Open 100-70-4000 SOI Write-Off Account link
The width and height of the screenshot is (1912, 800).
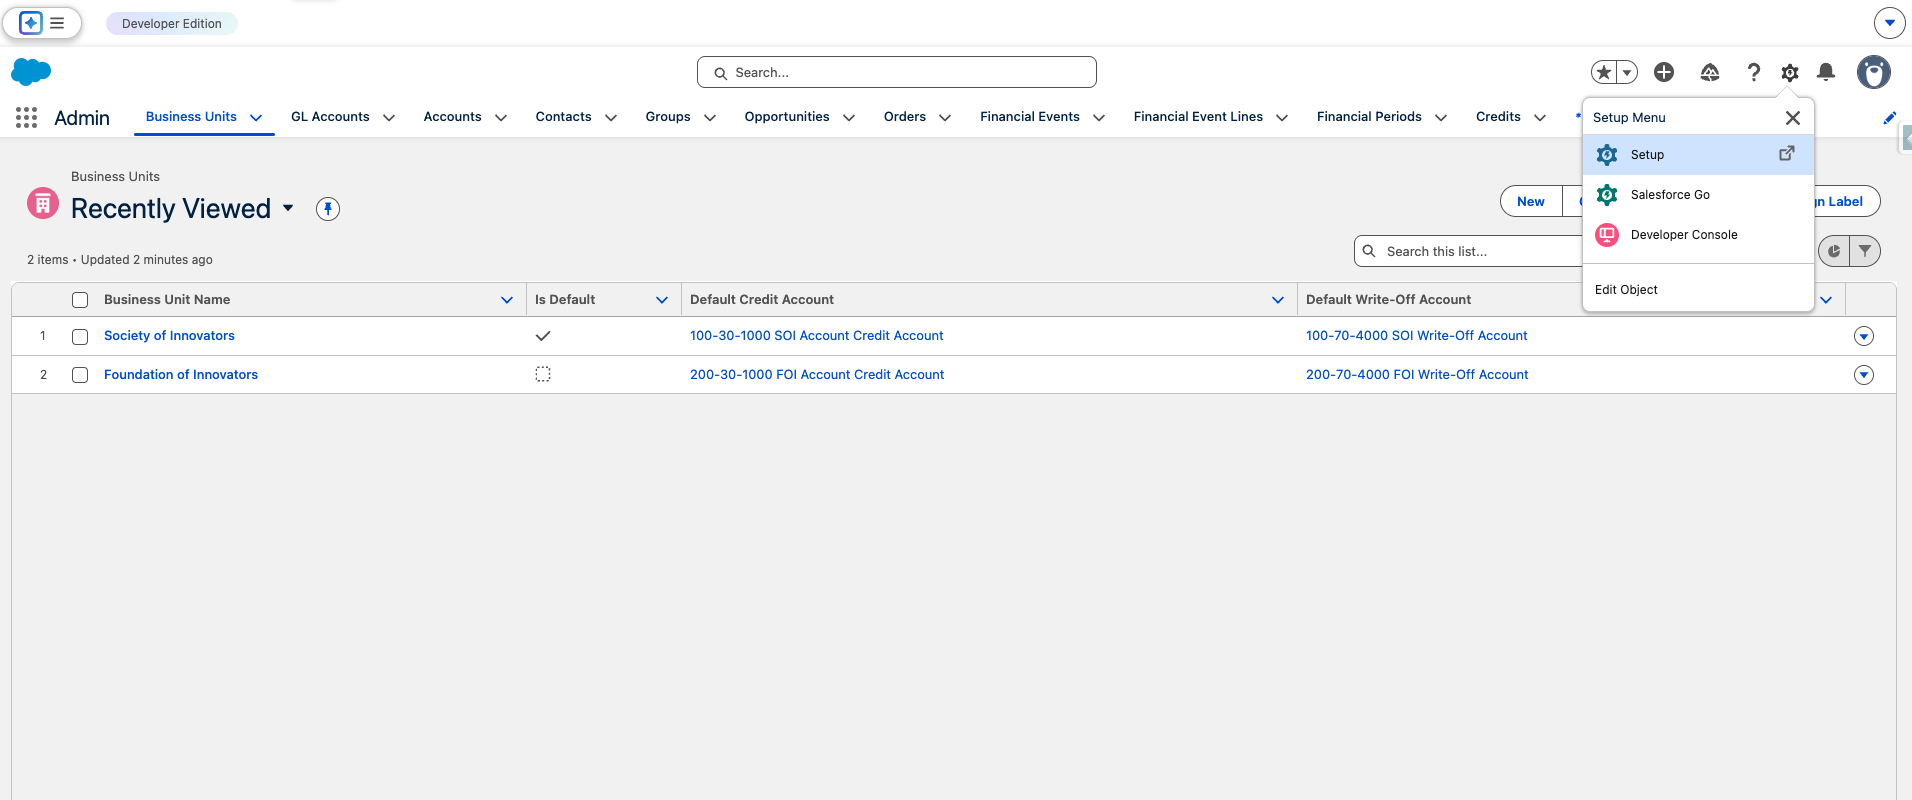pyautogui.click(x=1416, y=336)
